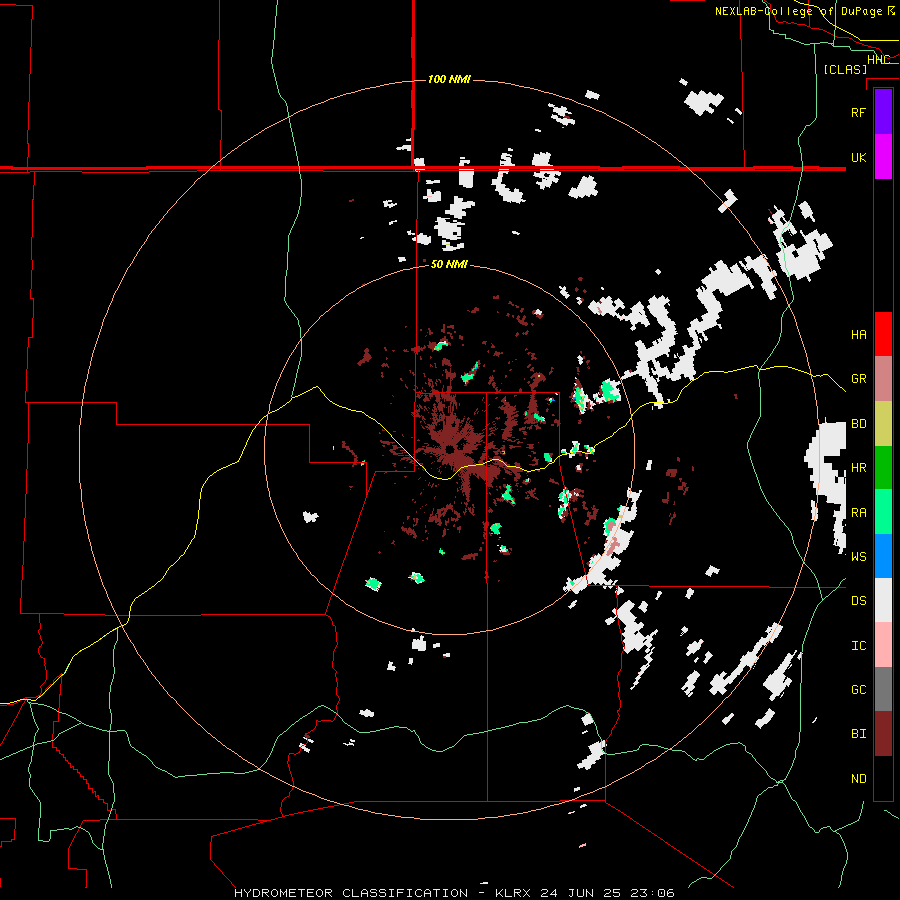This screenshot has width=900, height=900.
Task: Choose the light pink IC legend swatch
Action: [883, 645]
